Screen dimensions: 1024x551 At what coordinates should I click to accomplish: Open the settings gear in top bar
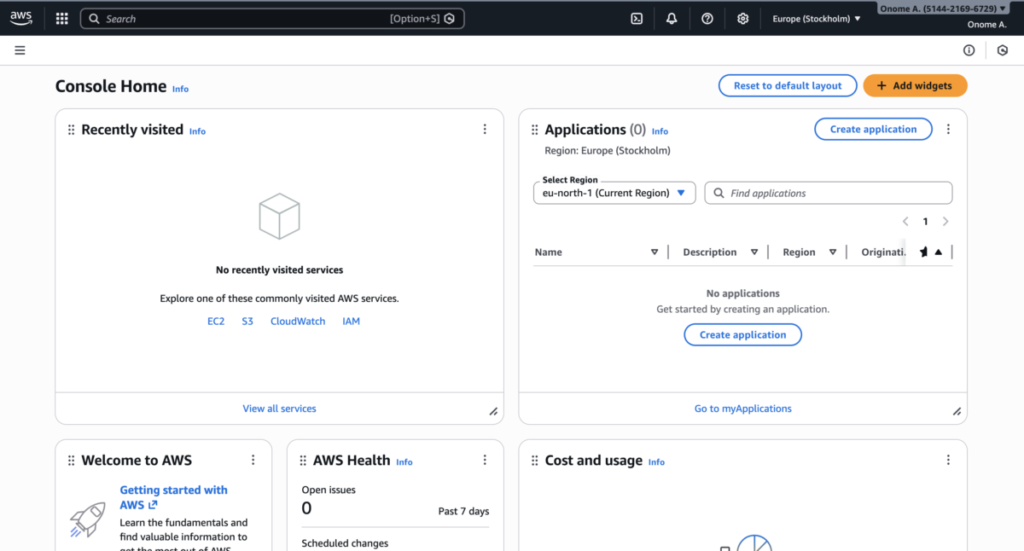pos(743,19)
